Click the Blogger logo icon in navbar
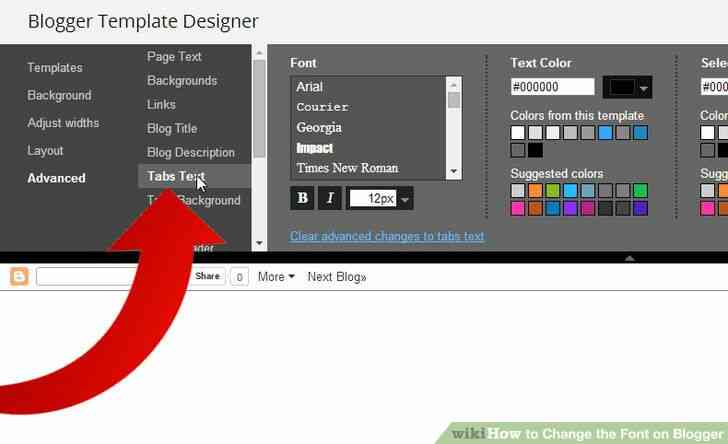 [x=19, y=277]
